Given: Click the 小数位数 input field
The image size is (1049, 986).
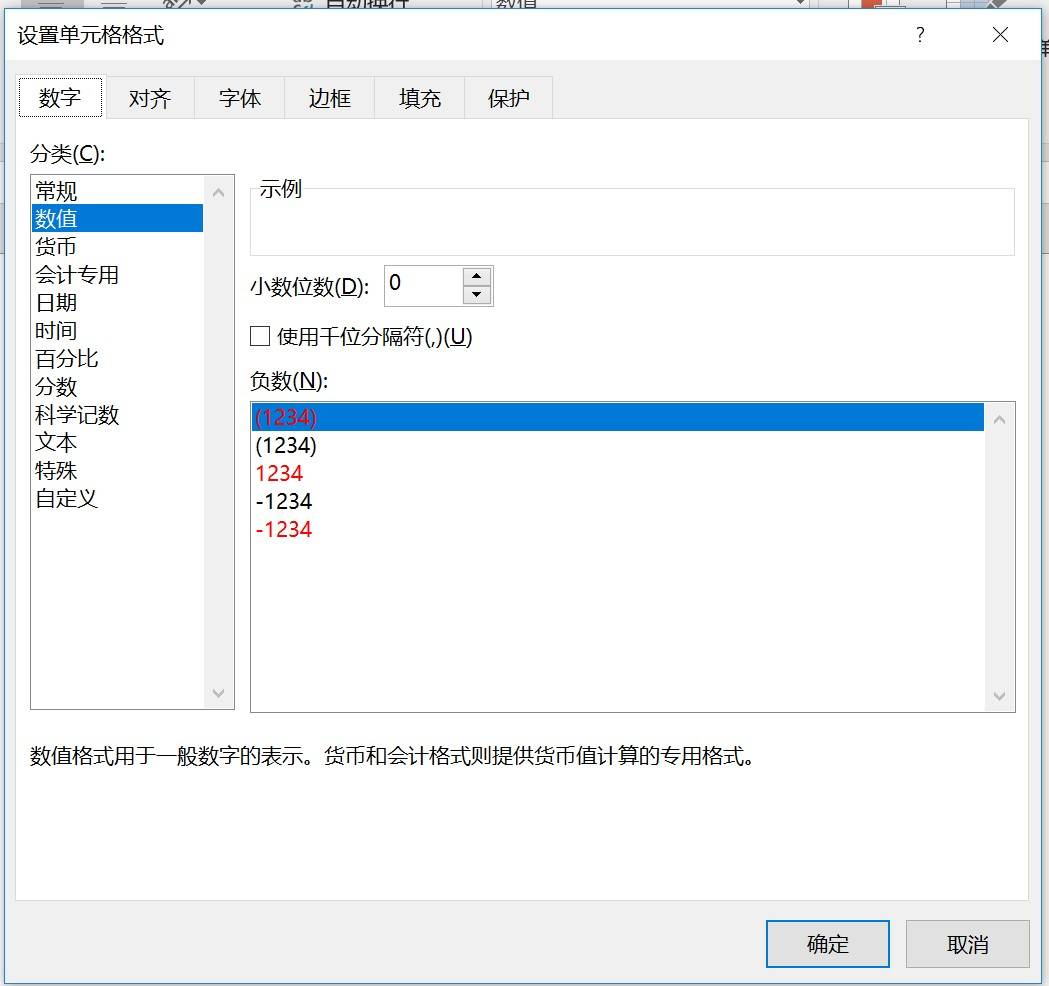Looking at the screenshot, I should click(x=424, y=285).
